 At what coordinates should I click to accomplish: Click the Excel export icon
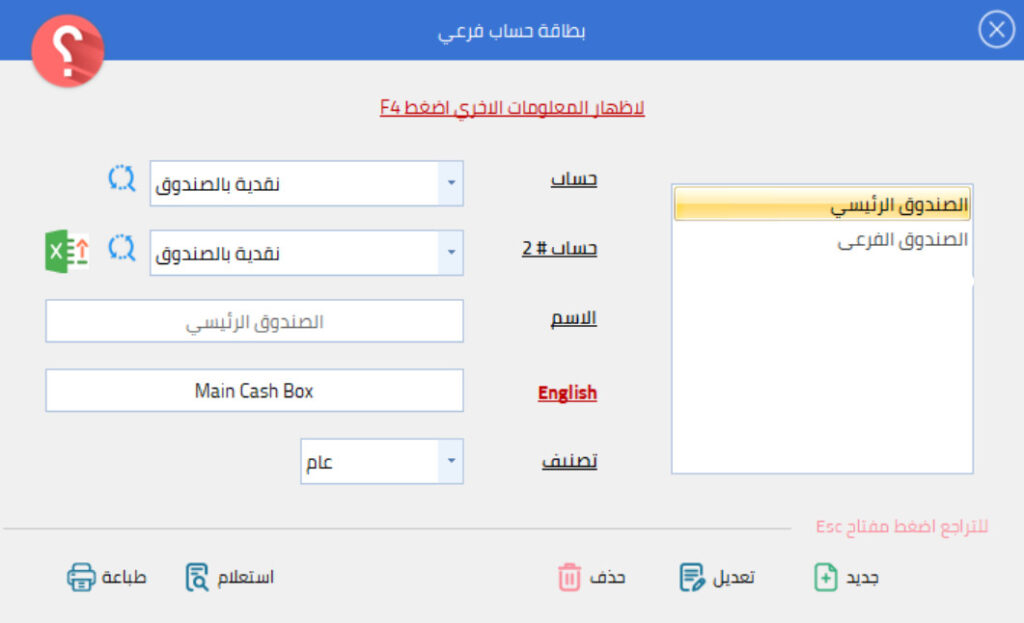pos(67,251)
